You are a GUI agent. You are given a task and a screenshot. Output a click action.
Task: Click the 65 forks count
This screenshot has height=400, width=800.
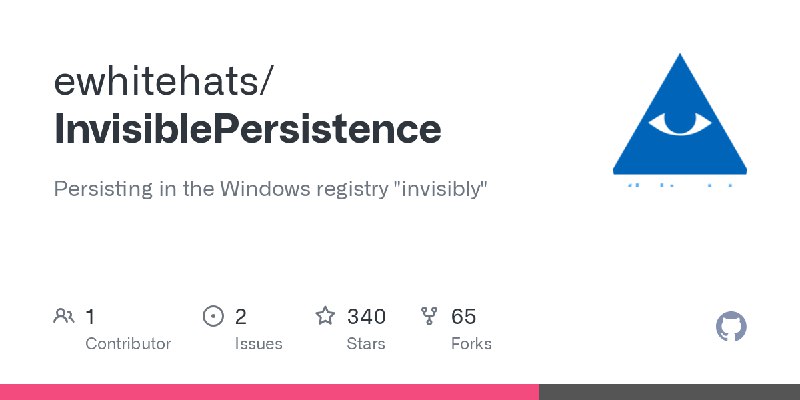click(463, 317)
